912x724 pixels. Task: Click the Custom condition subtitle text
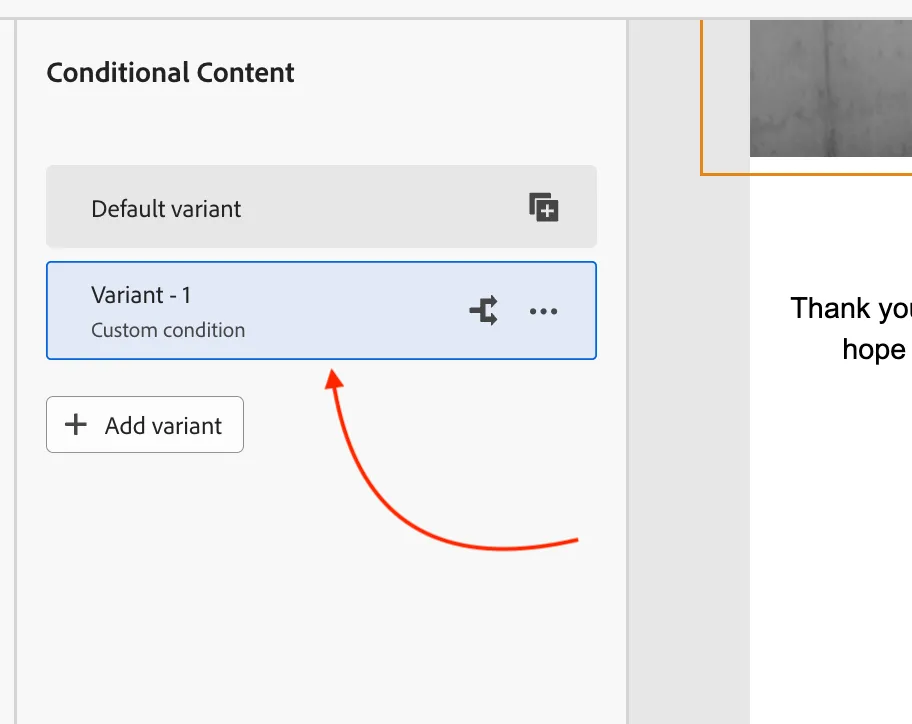(x=168, y=330)
